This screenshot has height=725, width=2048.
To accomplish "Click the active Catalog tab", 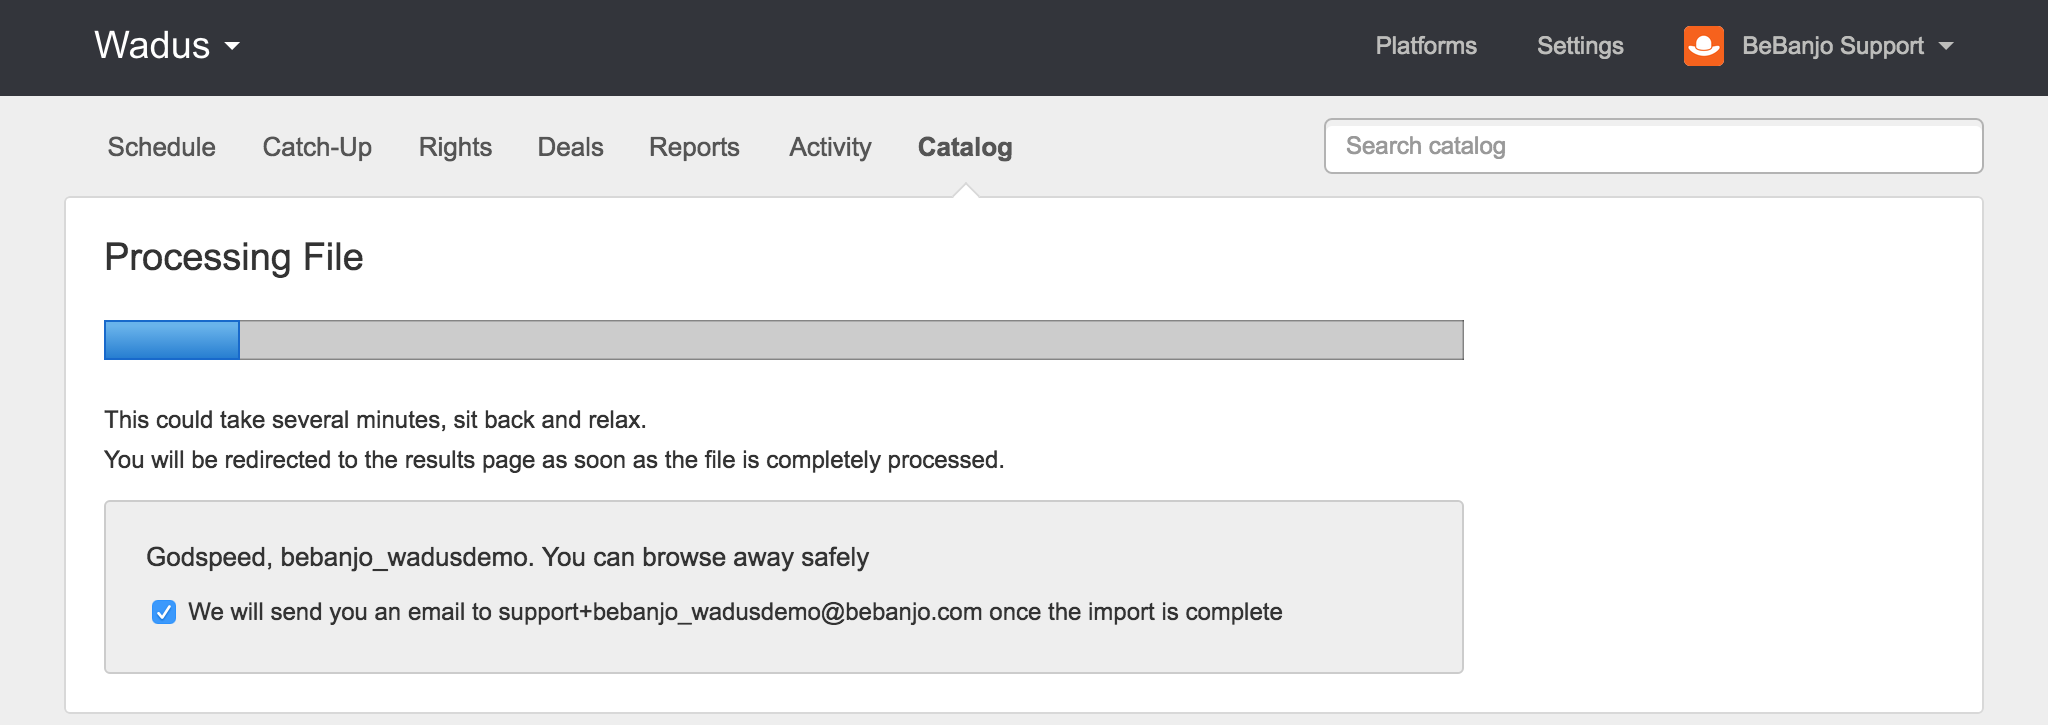I will coord(965,147).
